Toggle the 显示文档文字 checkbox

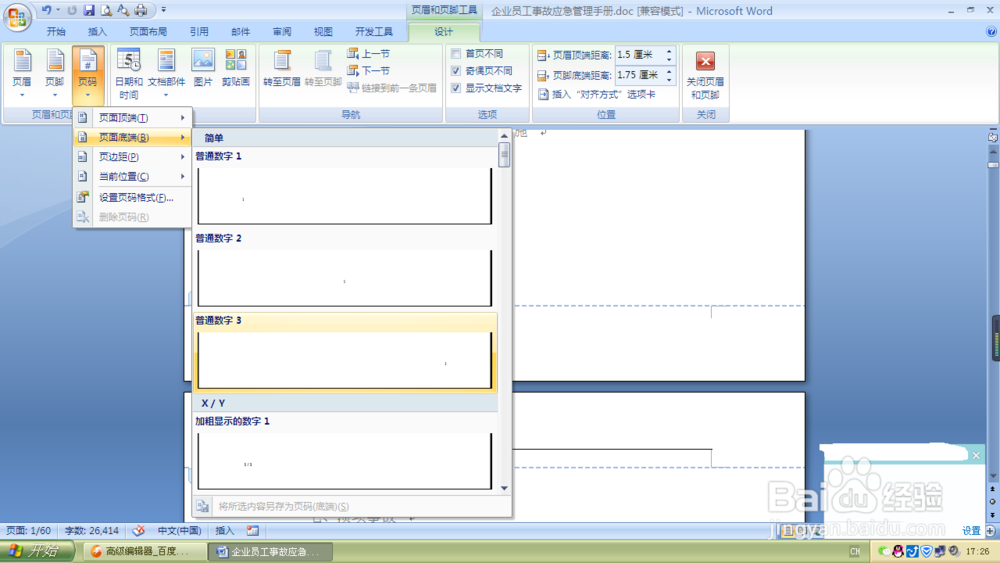455,88
